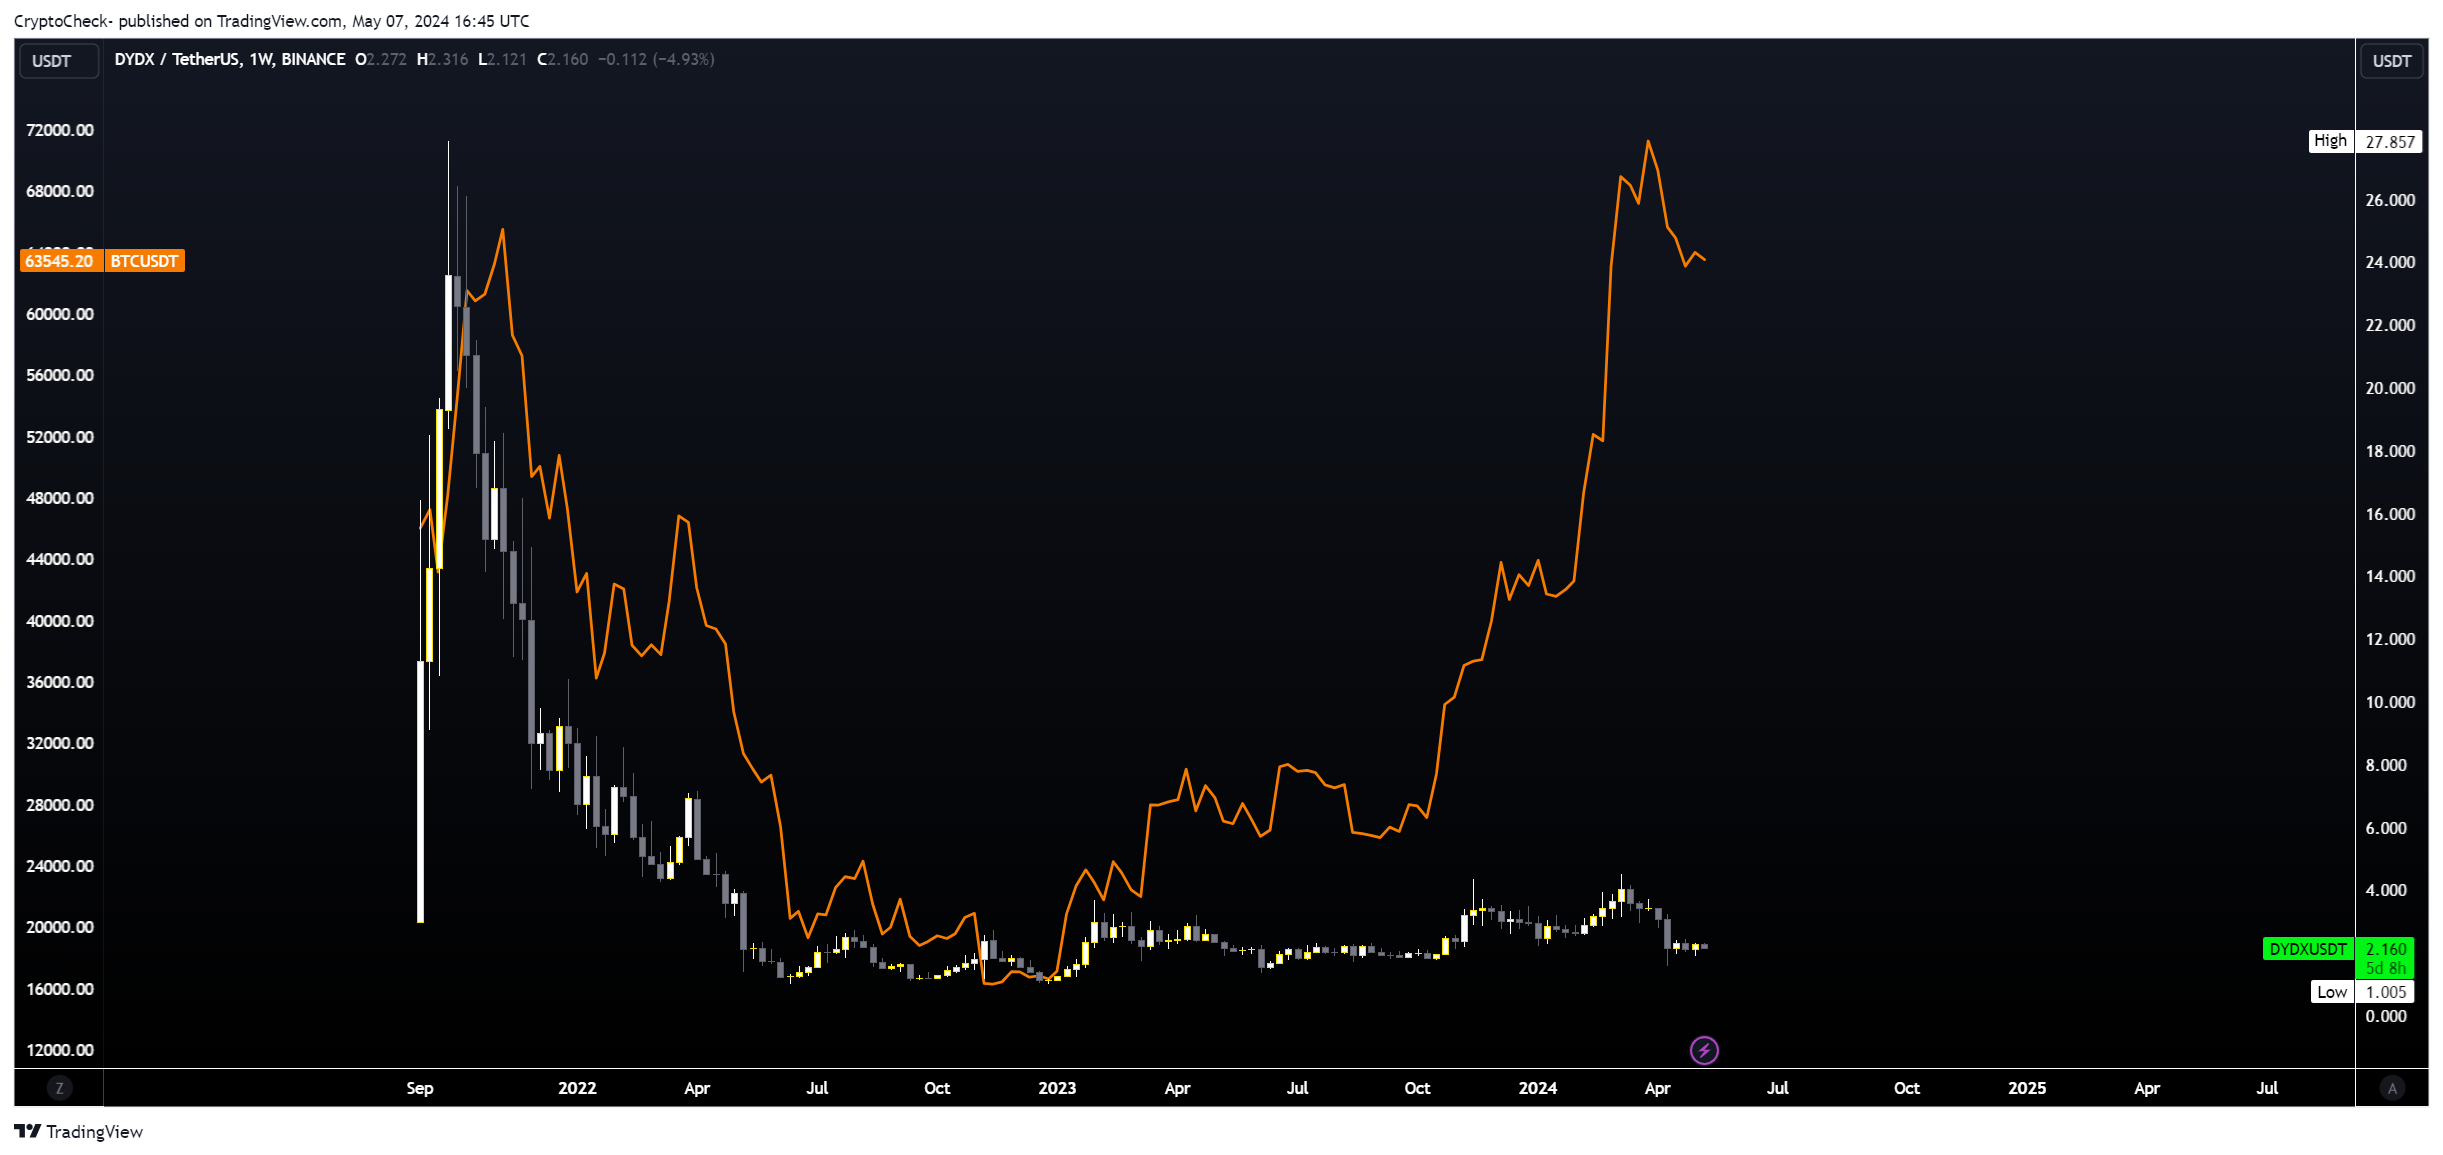The width and height of the screenshot is (2443, 1155).
Task: Toggle the auto scale A button
Action: [2392, 1088]
